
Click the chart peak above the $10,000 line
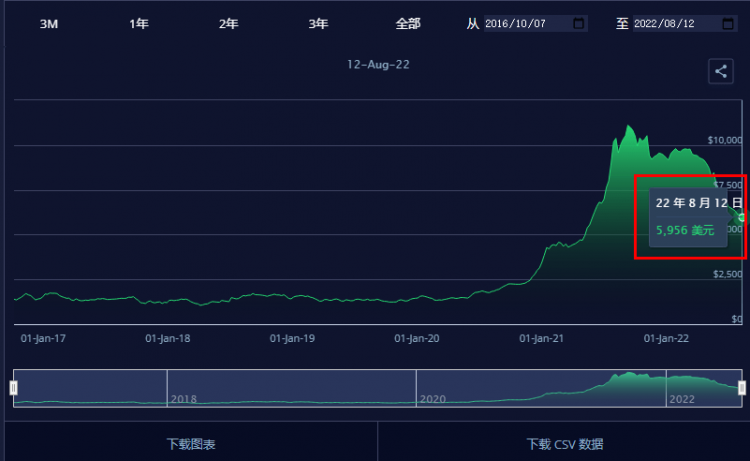click(x=628, y=127)
